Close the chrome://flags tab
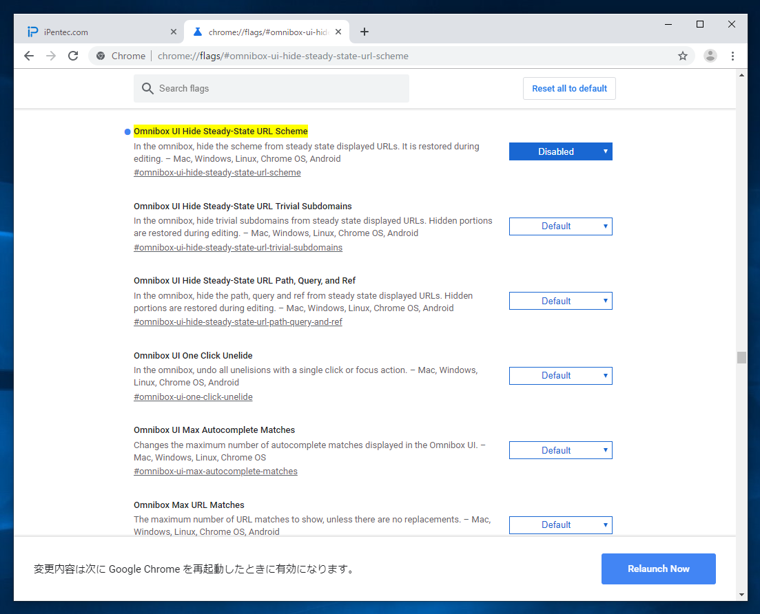The width and height of the screenshot is (760, 614). pos(338,31)
